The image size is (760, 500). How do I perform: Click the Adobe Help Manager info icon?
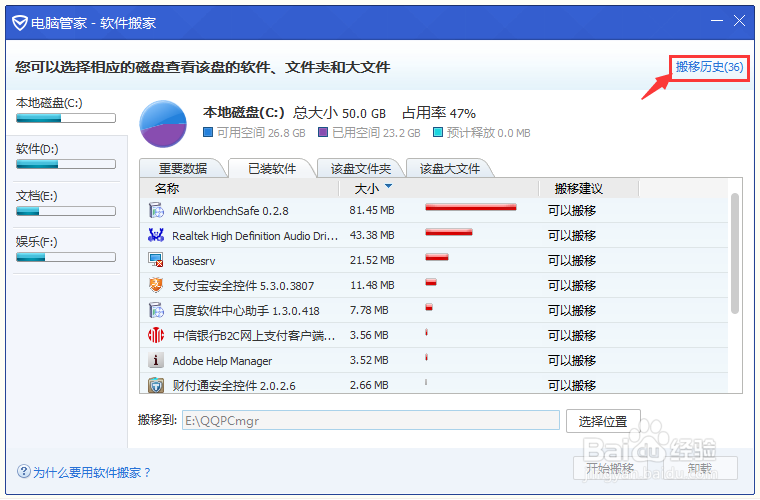coord(156,360)
